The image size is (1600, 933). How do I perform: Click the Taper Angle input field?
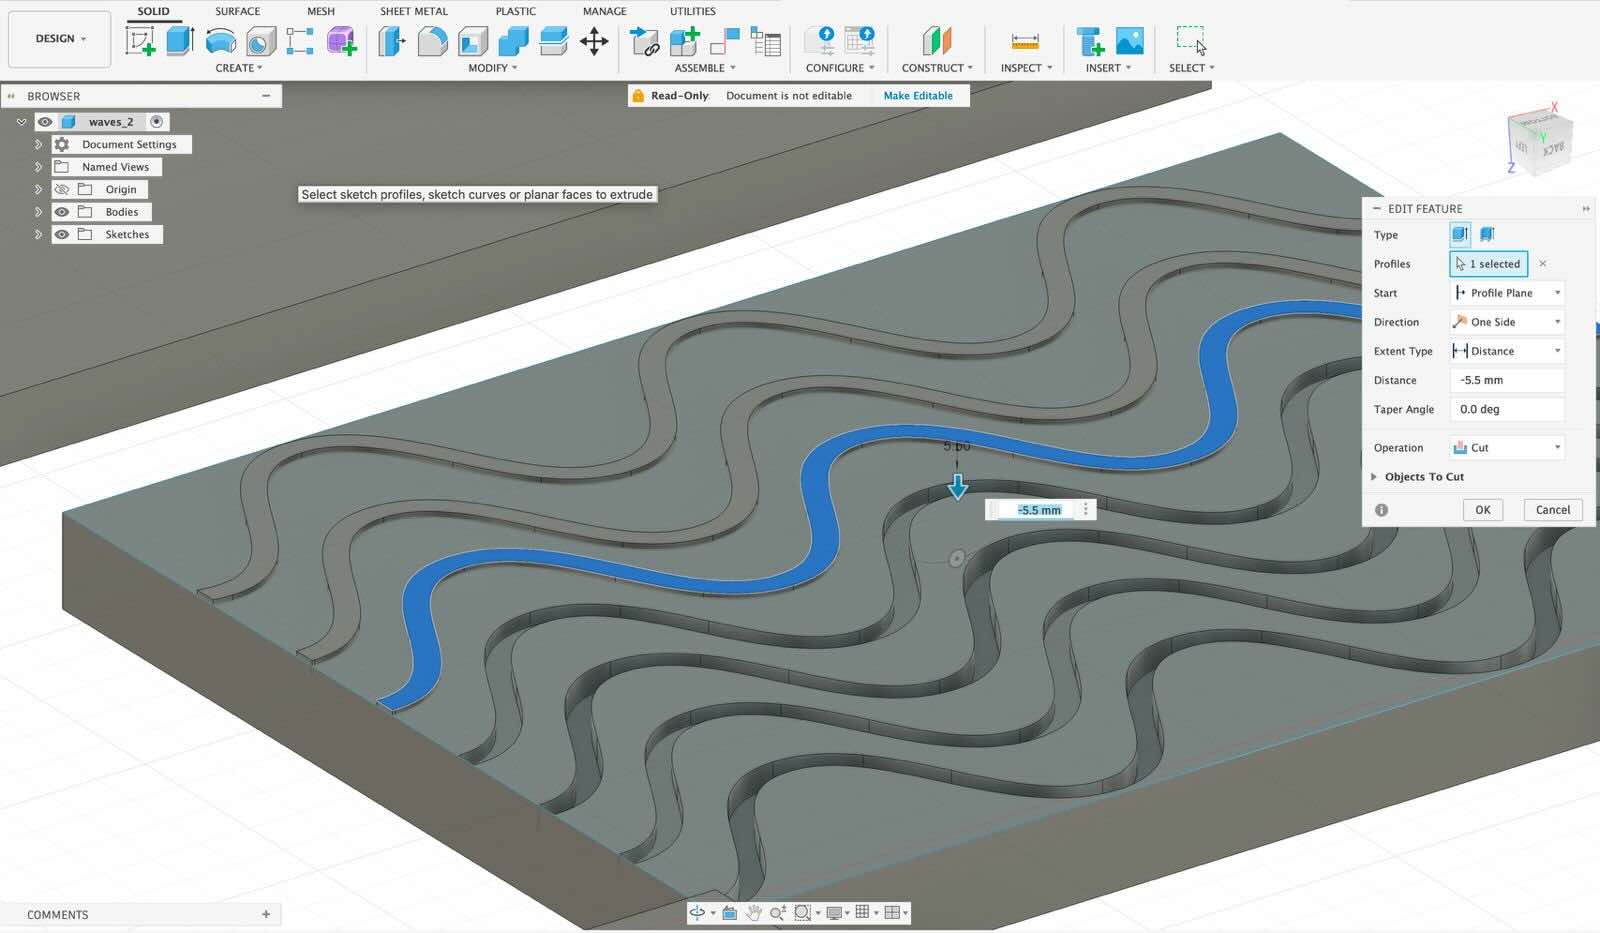tap(1507, 409)
